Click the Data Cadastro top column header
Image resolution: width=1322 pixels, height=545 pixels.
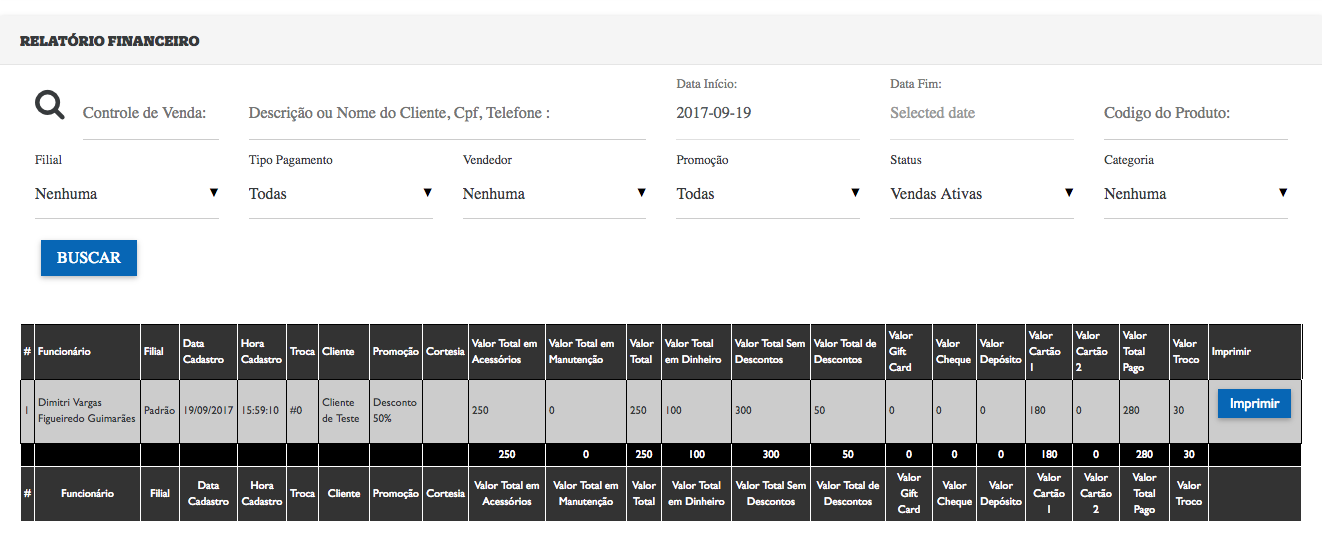click(209, 352)
